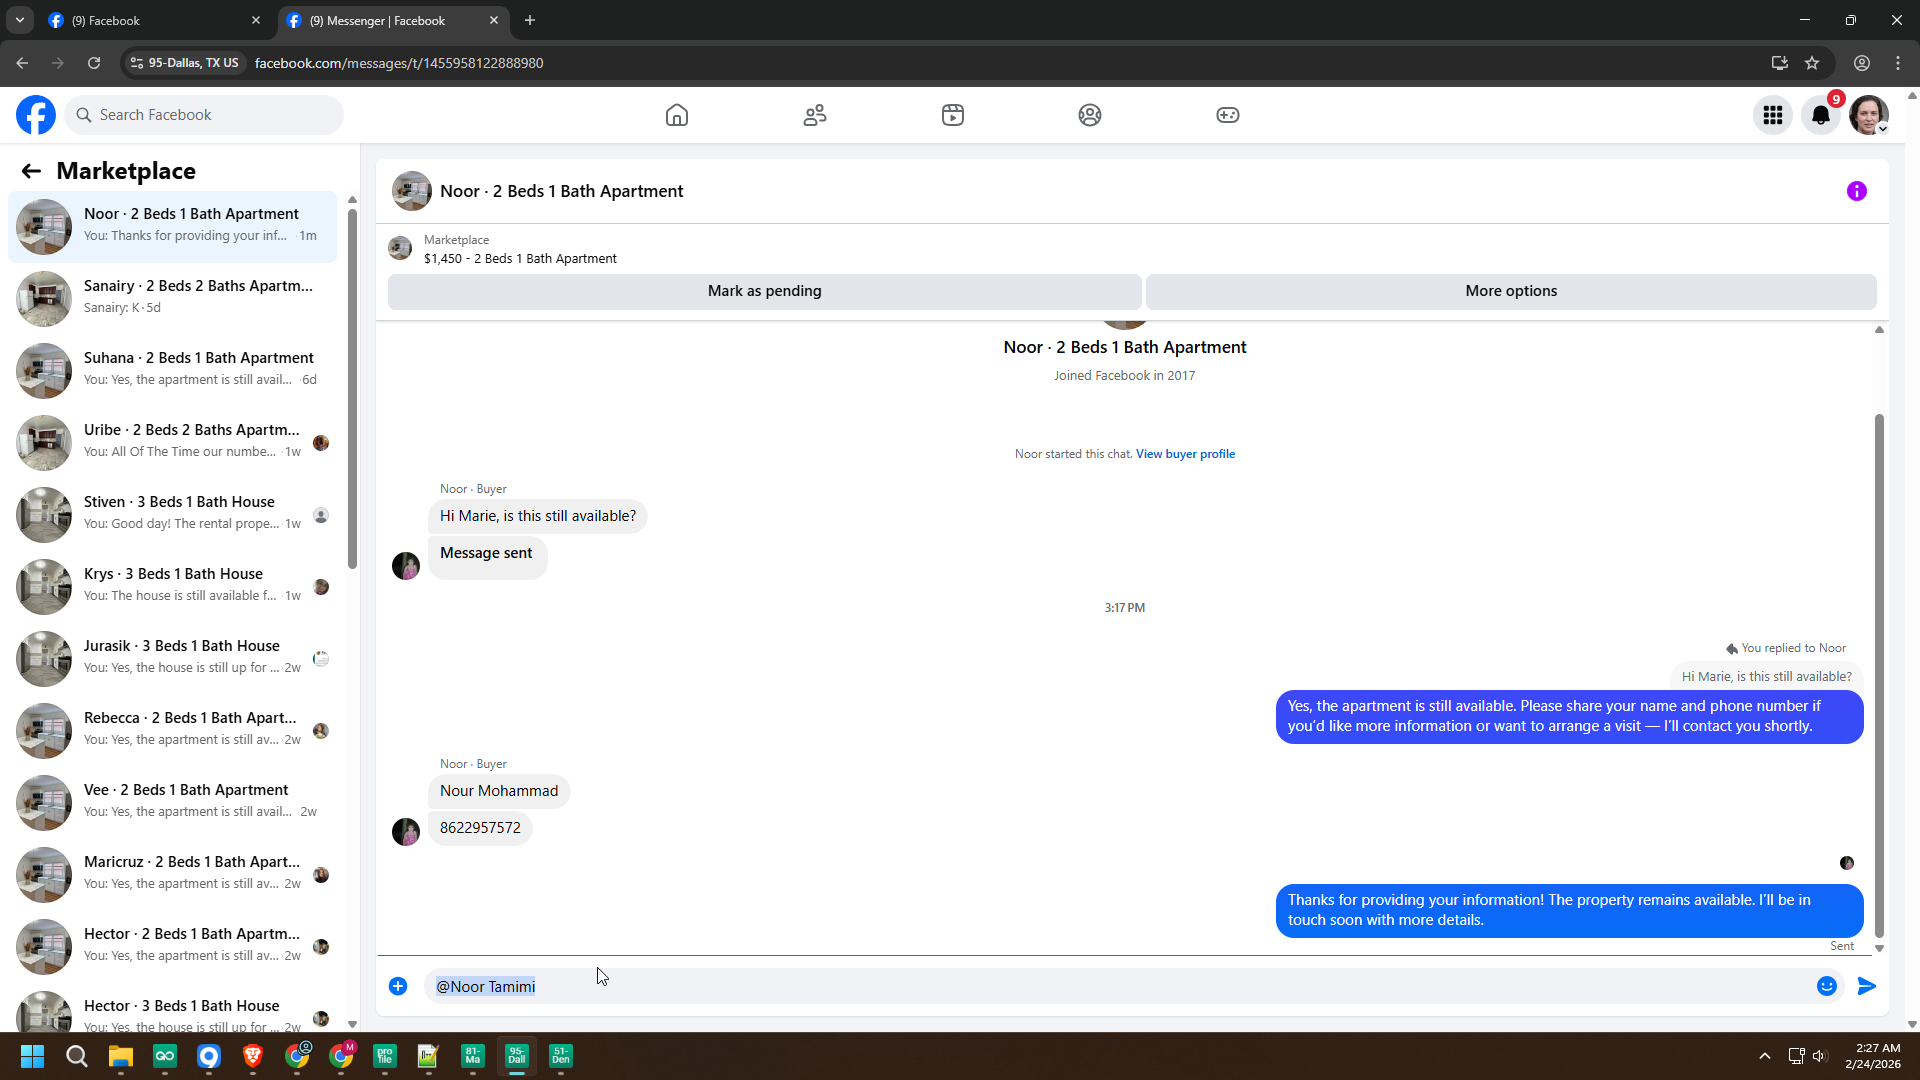
Task: Go back using Marketplace back arrow
Action: point(31,171)
